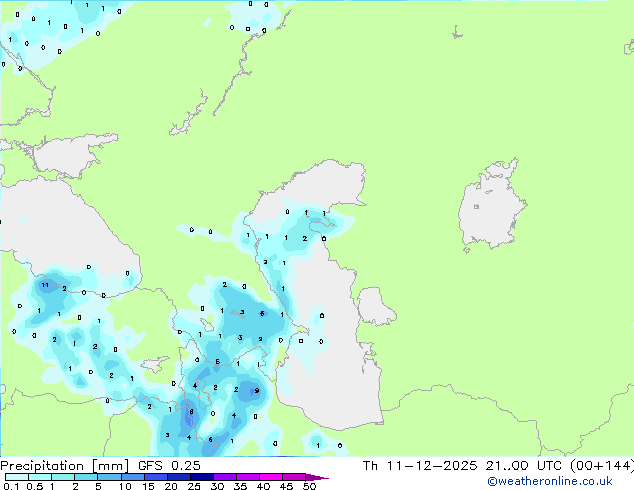
Task: Click the 'GFS 0.25' model label
Action: tap(169, 466)
